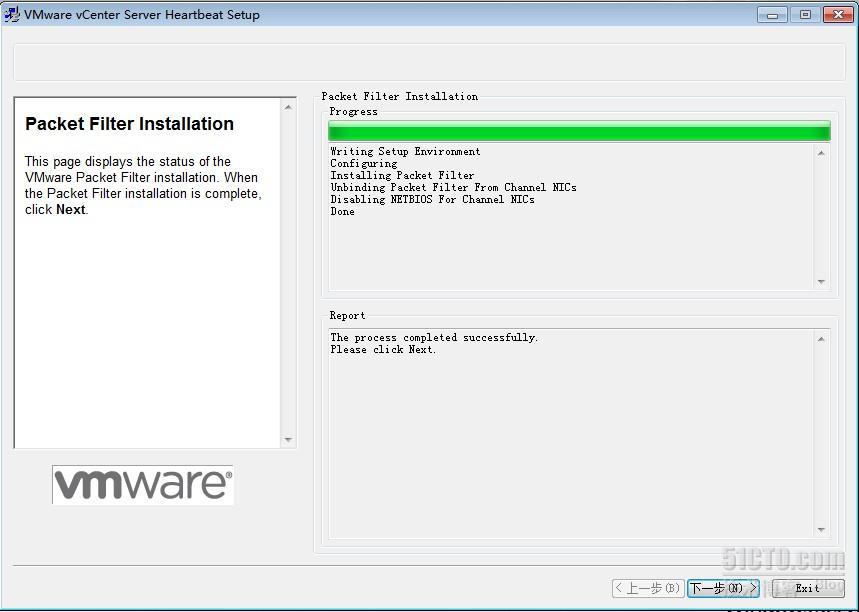
Task: Select the 'Done' log line
Action: 342,211
